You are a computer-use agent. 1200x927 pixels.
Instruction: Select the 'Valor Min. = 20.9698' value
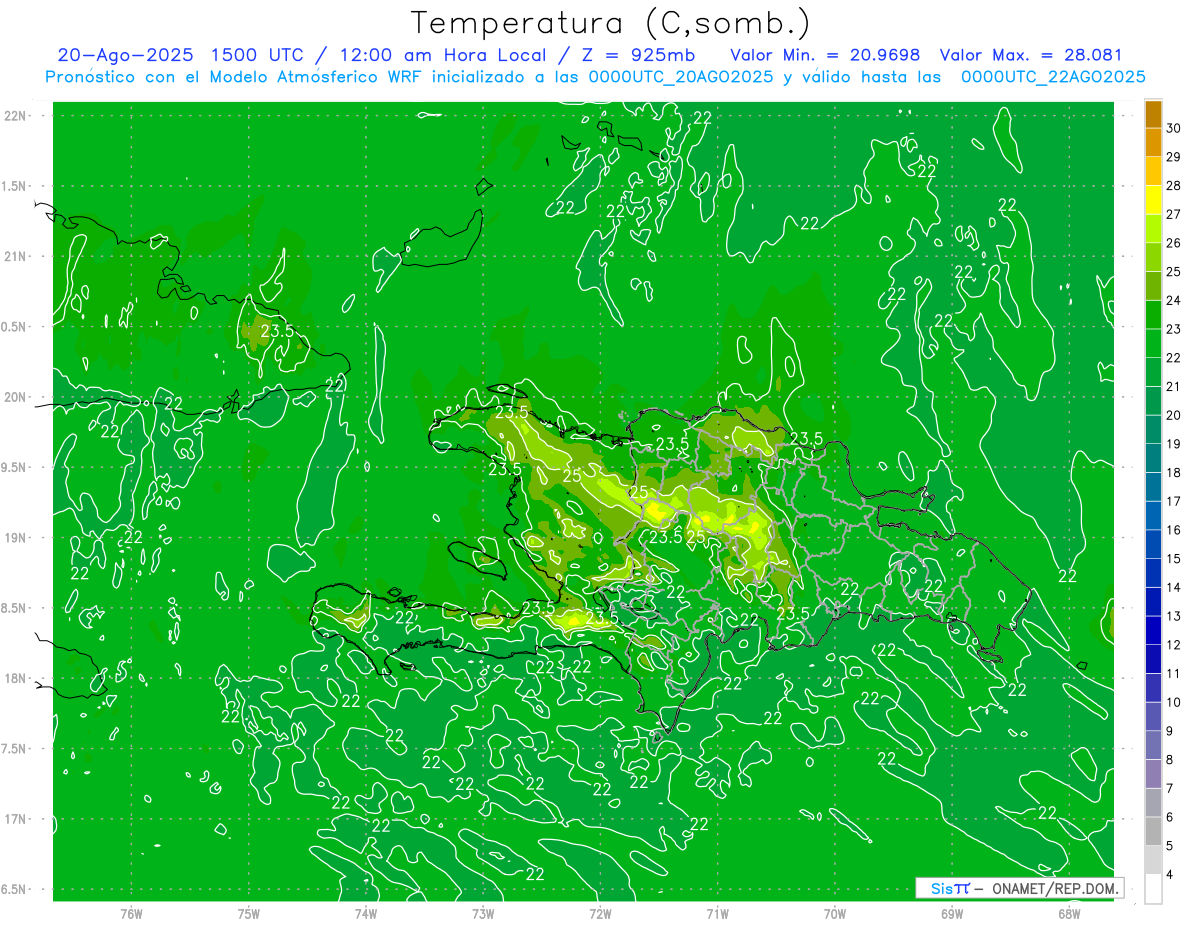825,55
